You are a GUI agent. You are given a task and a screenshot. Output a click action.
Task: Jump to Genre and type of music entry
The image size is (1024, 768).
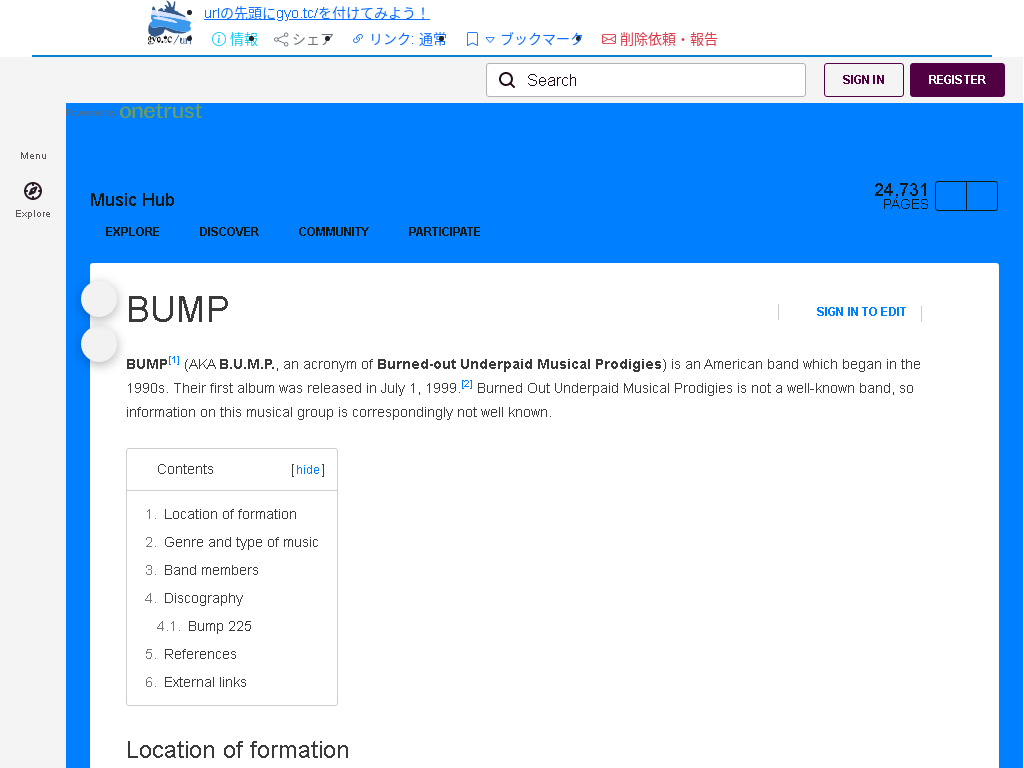pyautogui.click(x=241, y=543)
